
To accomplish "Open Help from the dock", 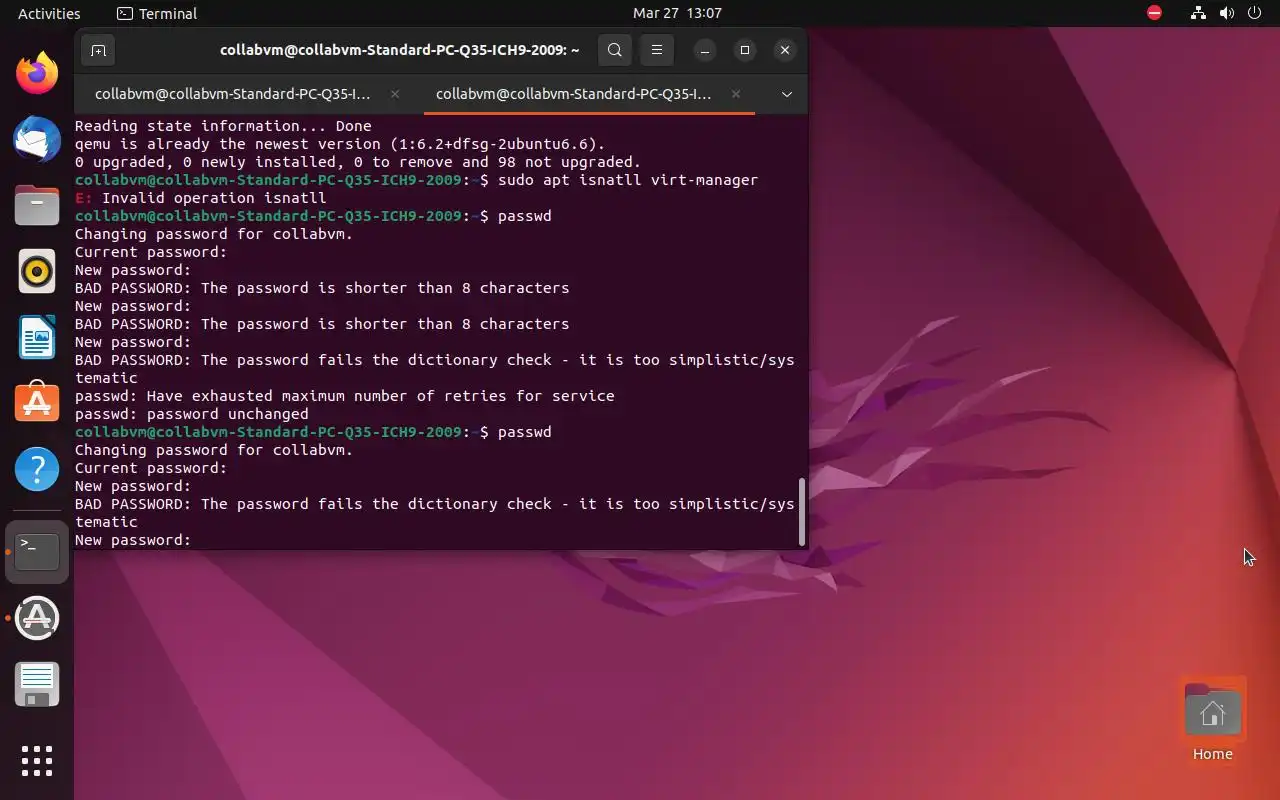I will coord(37,468).
